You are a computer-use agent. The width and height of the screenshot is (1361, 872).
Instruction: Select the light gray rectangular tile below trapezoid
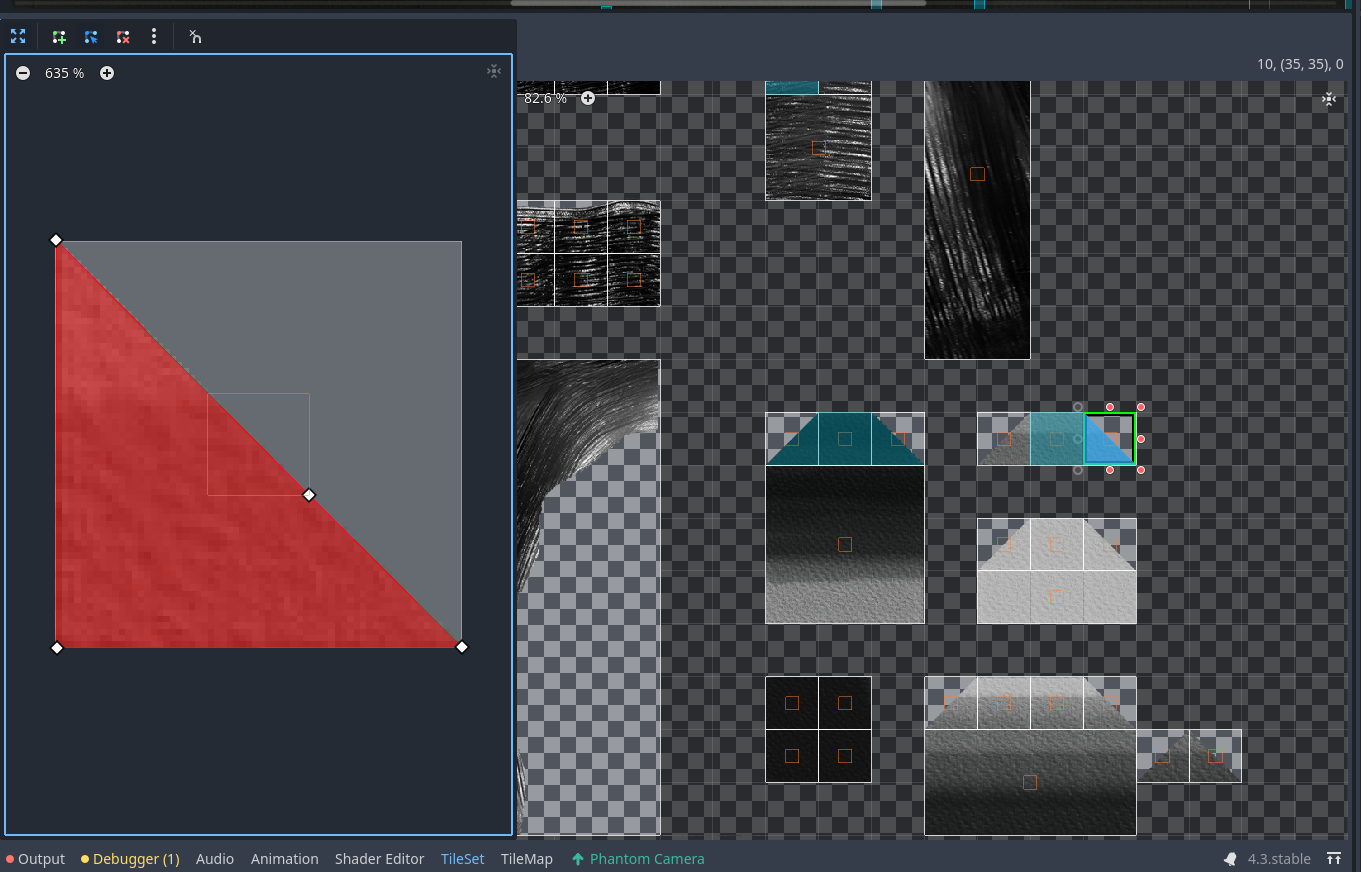pos(1057,597)
